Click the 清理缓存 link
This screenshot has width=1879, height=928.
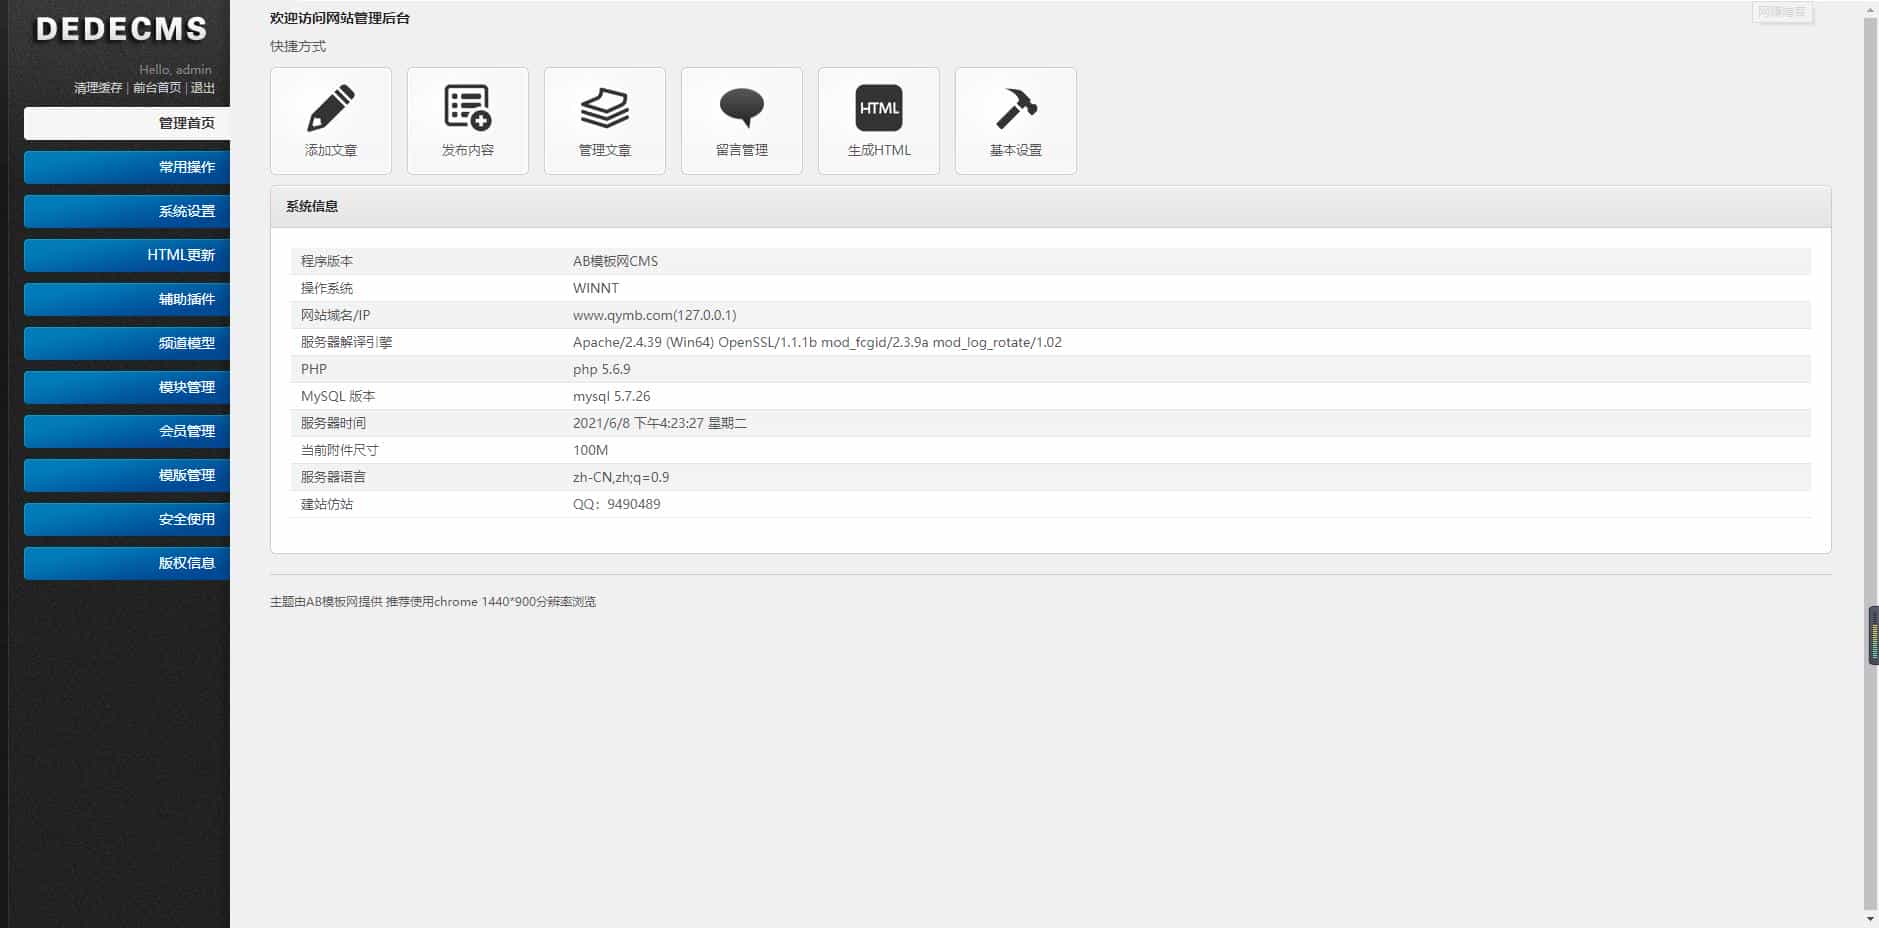(x=98, y=88)
